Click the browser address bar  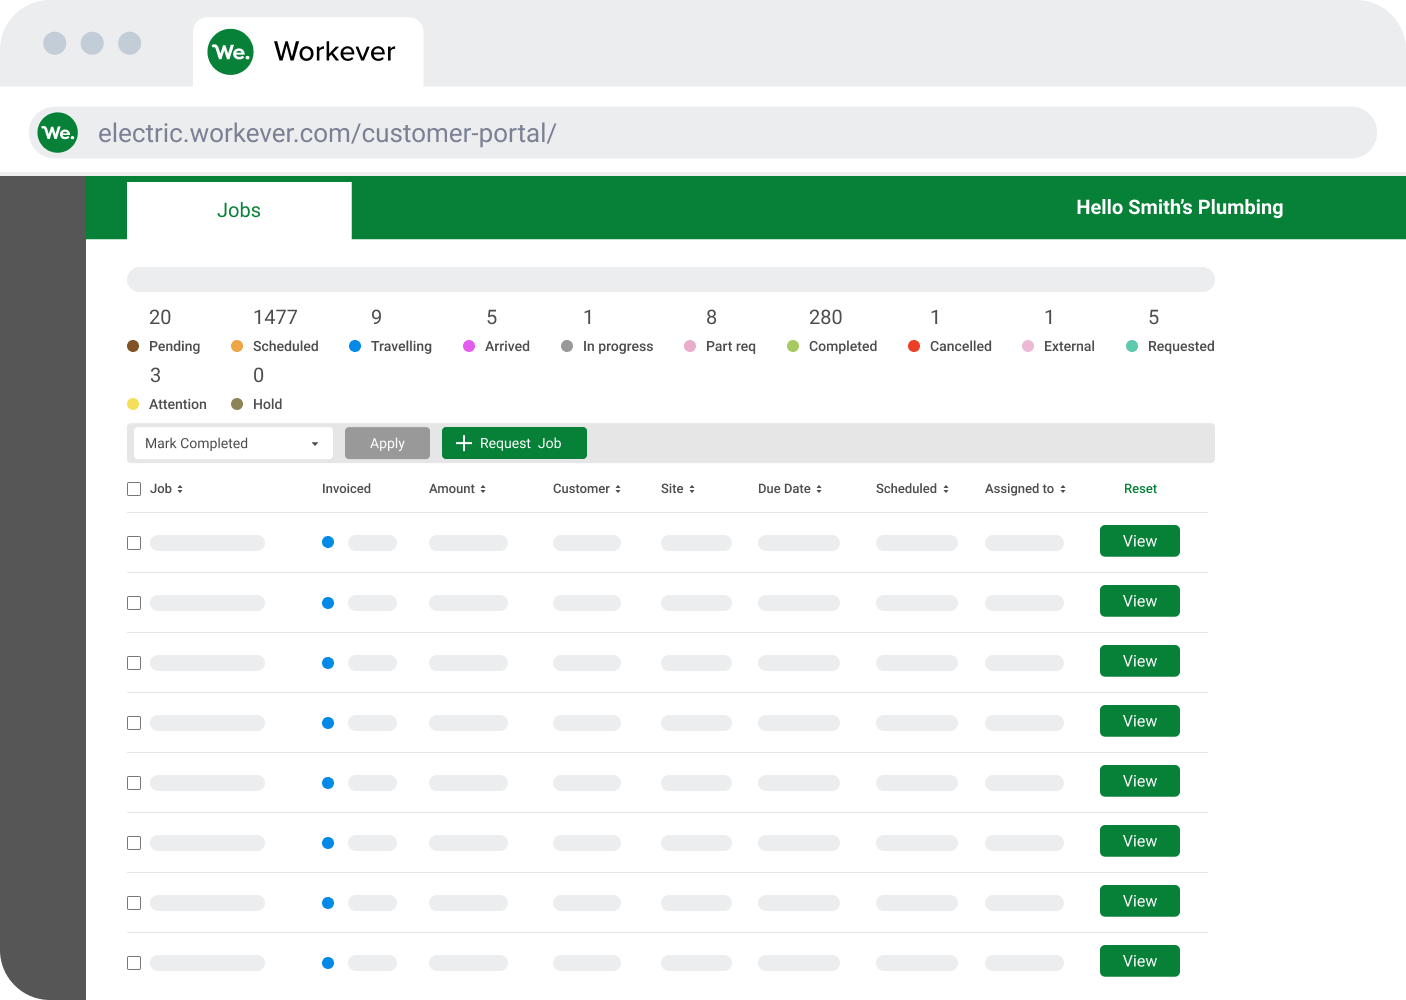700,132
